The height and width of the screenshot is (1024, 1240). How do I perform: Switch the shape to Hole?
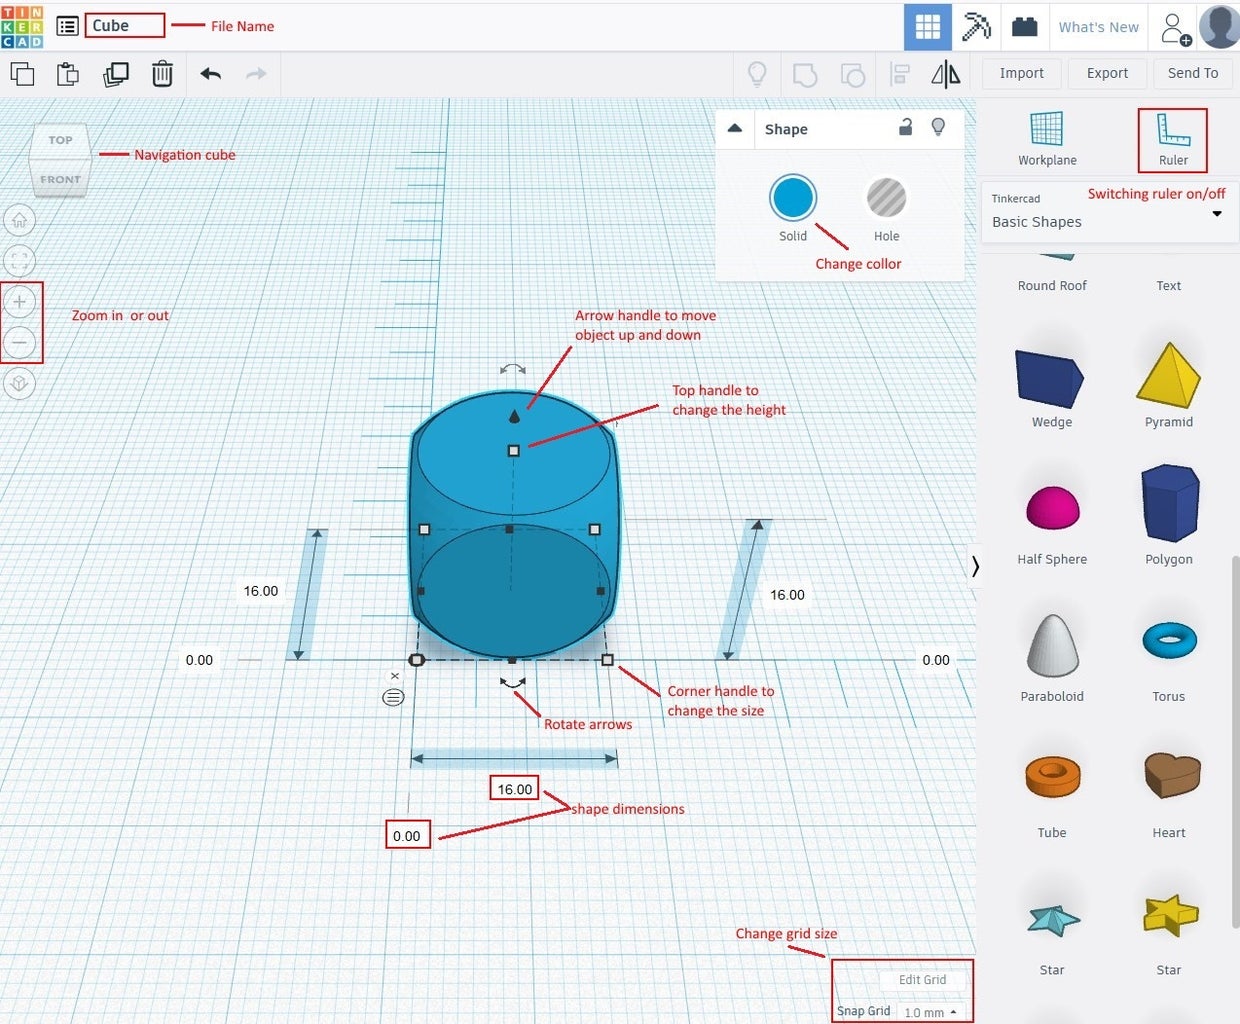point(886,198)
